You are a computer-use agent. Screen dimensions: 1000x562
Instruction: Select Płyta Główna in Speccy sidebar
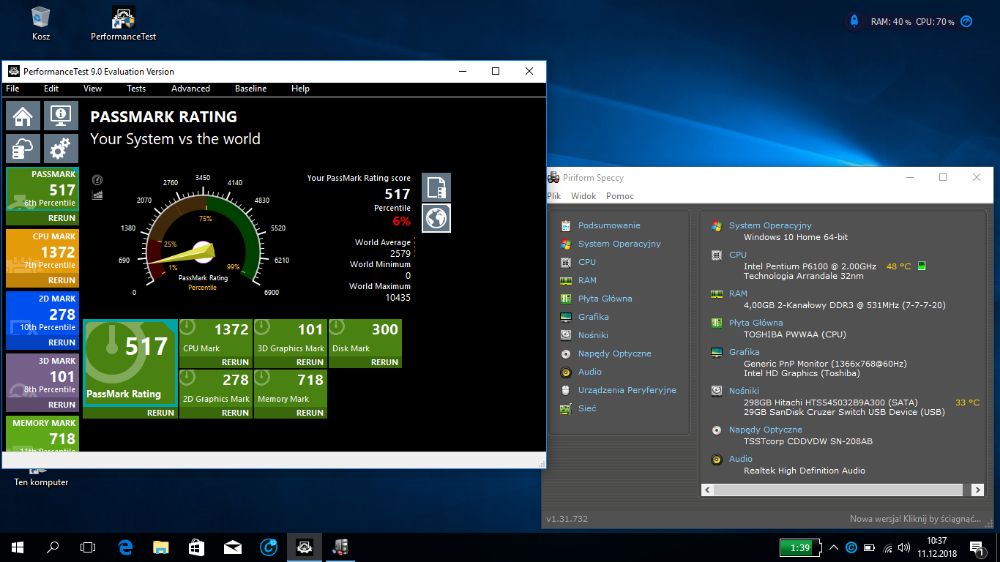[605, 299]
